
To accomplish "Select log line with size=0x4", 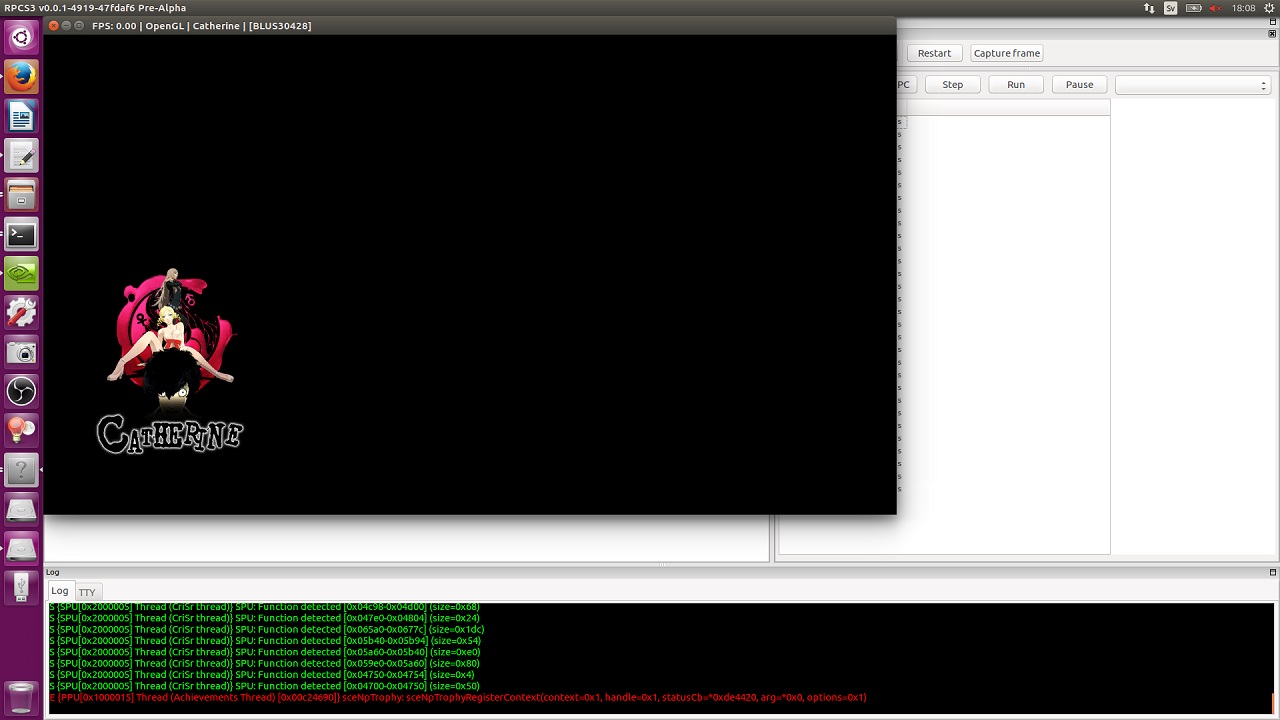I will point(262,675).
